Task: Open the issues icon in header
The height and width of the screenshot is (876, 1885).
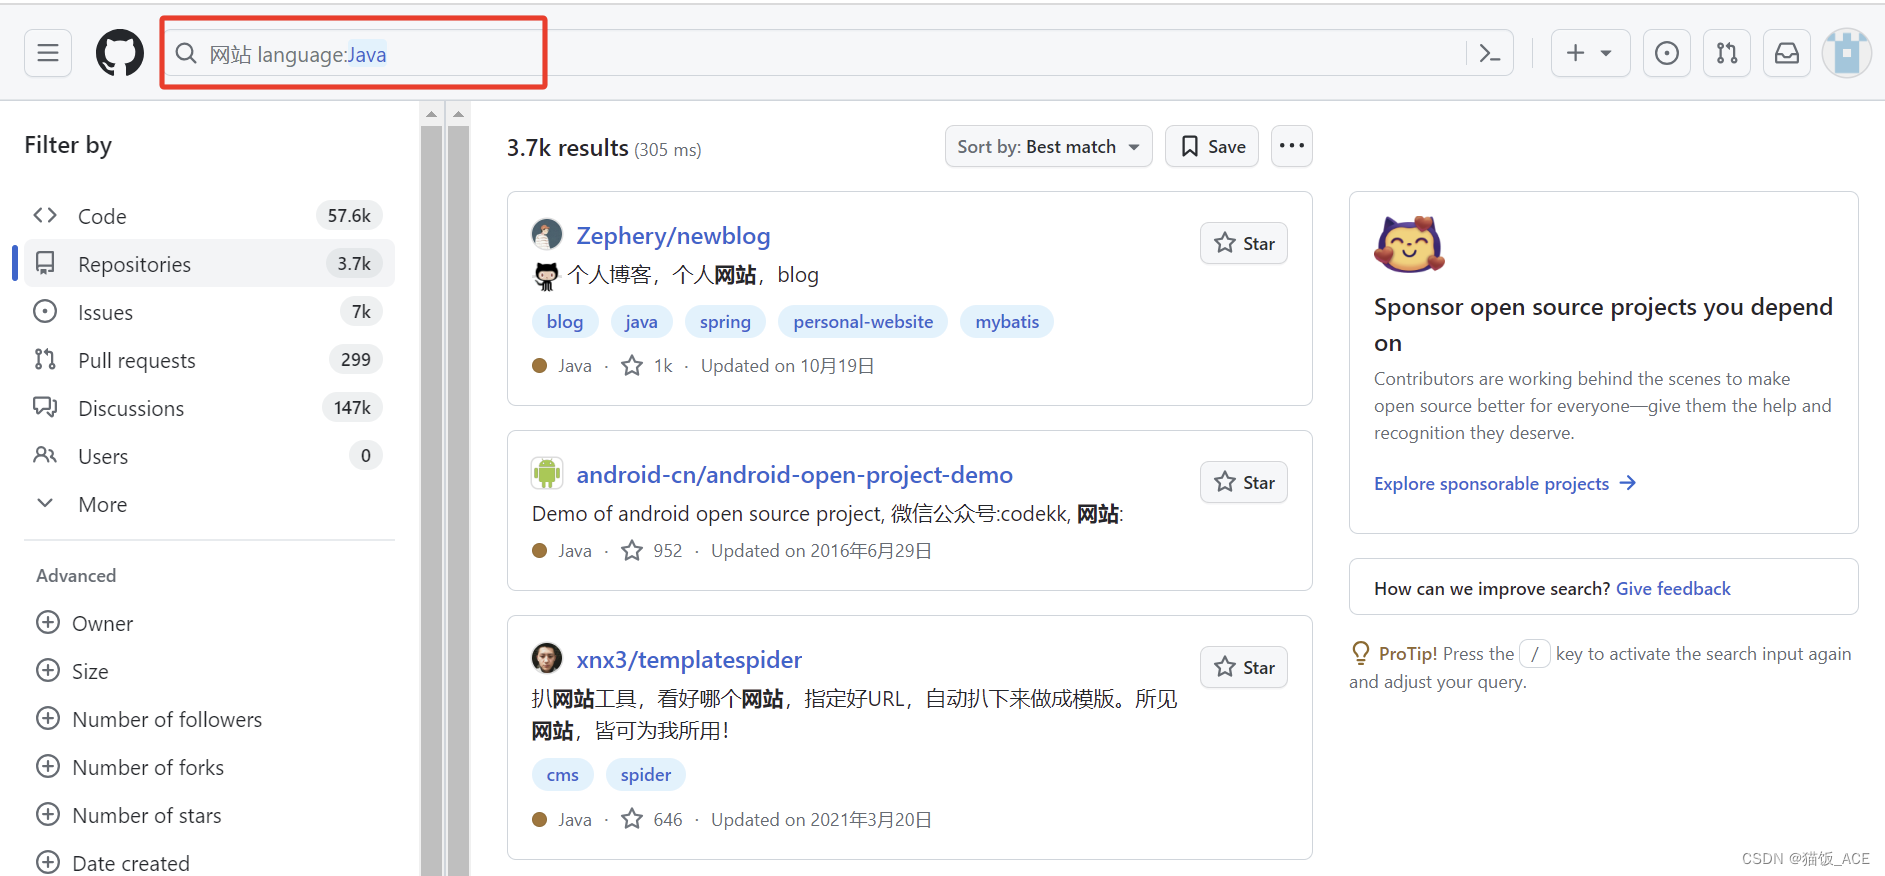Action: pos(1667,53)
